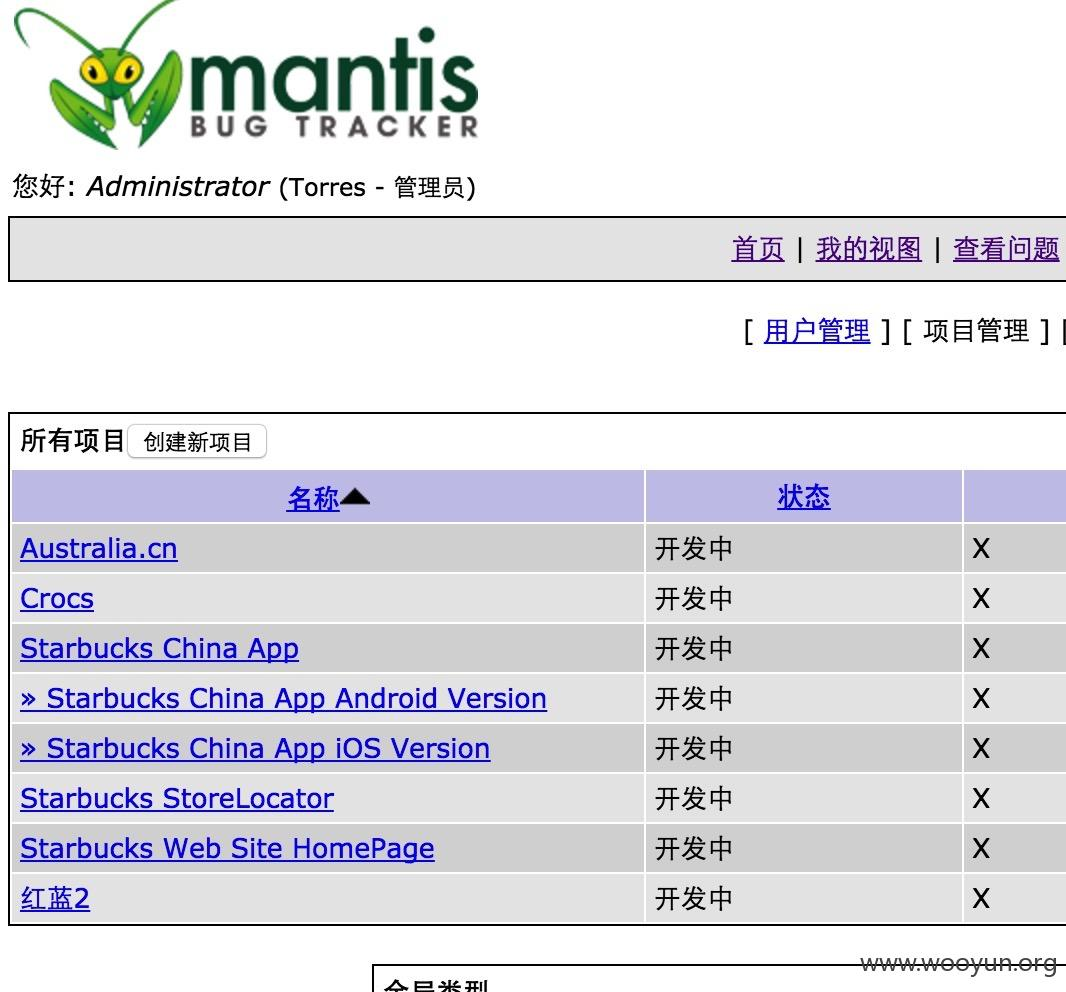Open the Starbucks China App project
Screen dimensions: 1066x992
[x=159, y=649]
